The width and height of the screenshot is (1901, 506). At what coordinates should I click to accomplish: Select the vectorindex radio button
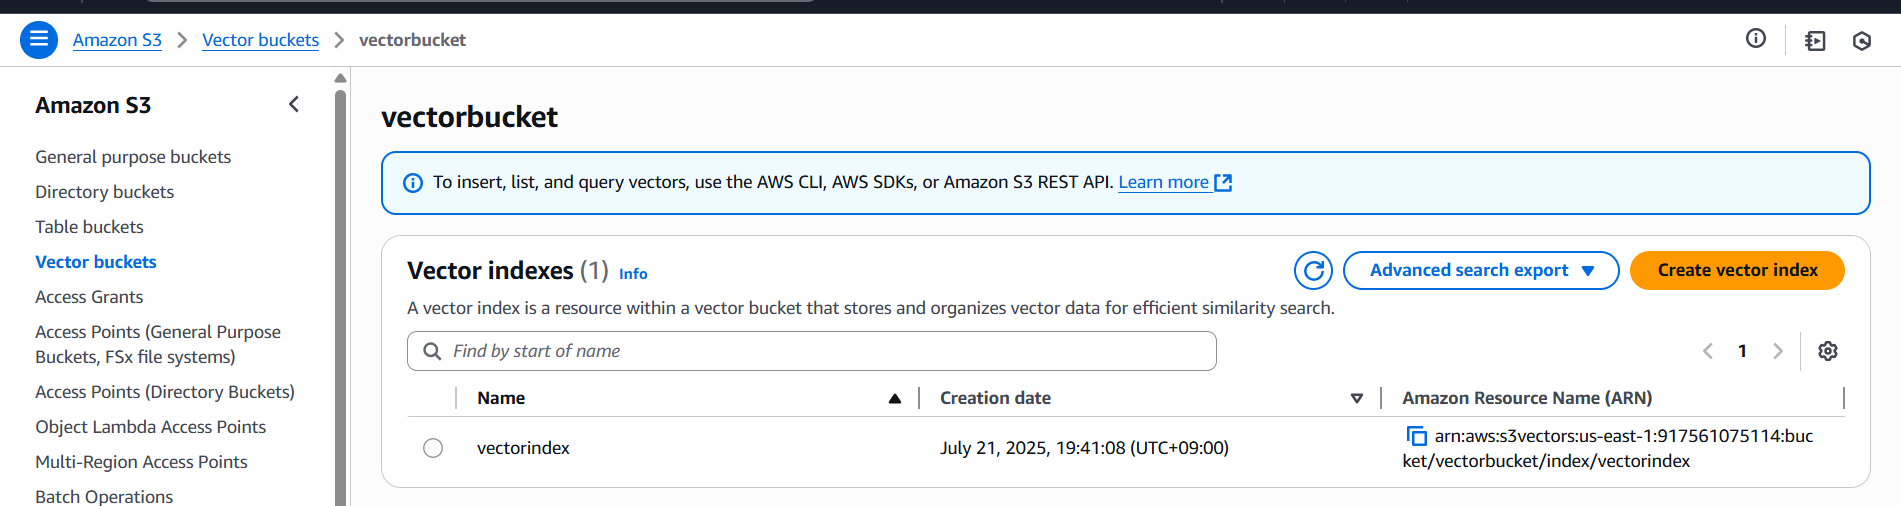(433, 448)
